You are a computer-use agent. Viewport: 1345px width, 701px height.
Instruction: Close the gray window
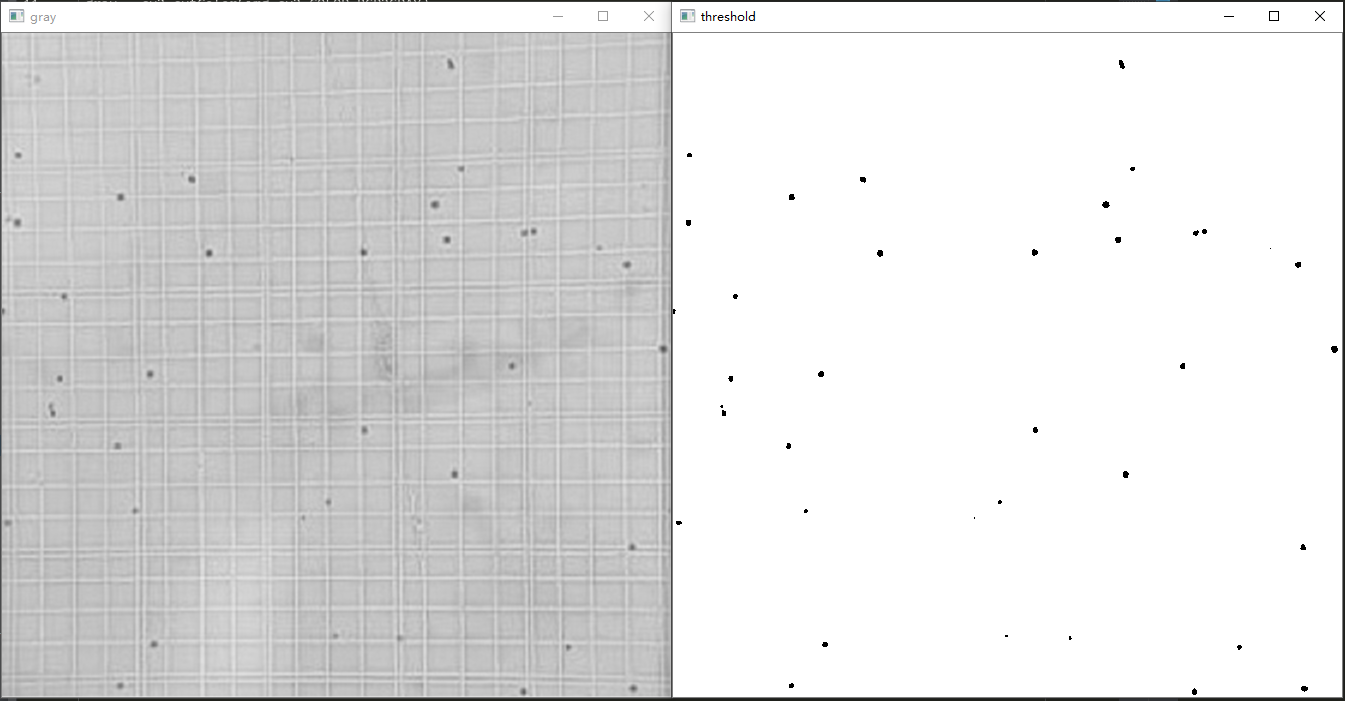(x=649, y=16)
